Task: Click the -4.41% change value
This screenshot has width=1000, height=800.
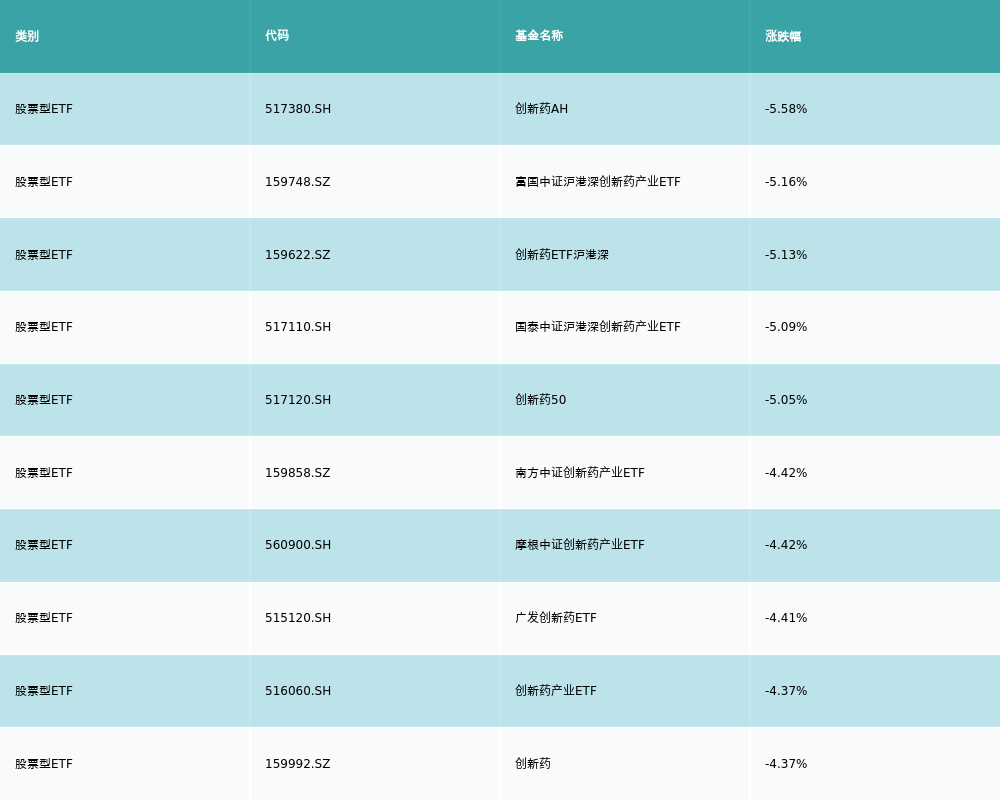Action: (x=786, y=618)
